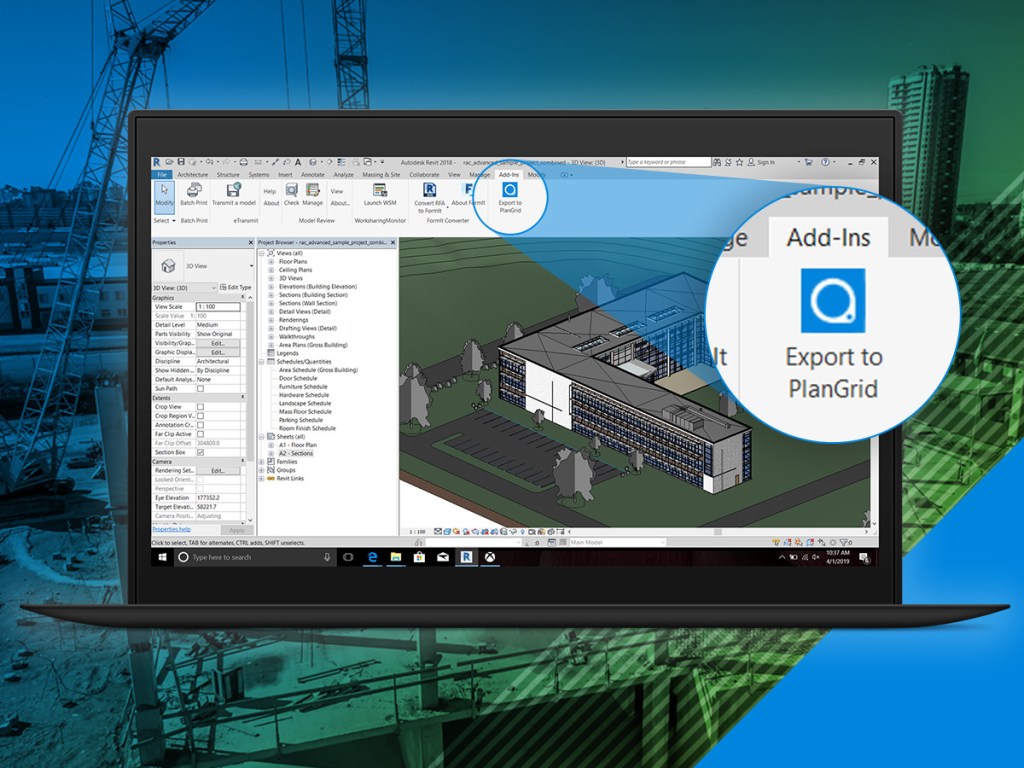Switch to the Annotate tab
The height and width of the screenshot is (768, 1024).
pyautogui.click(x=313, y=174)
